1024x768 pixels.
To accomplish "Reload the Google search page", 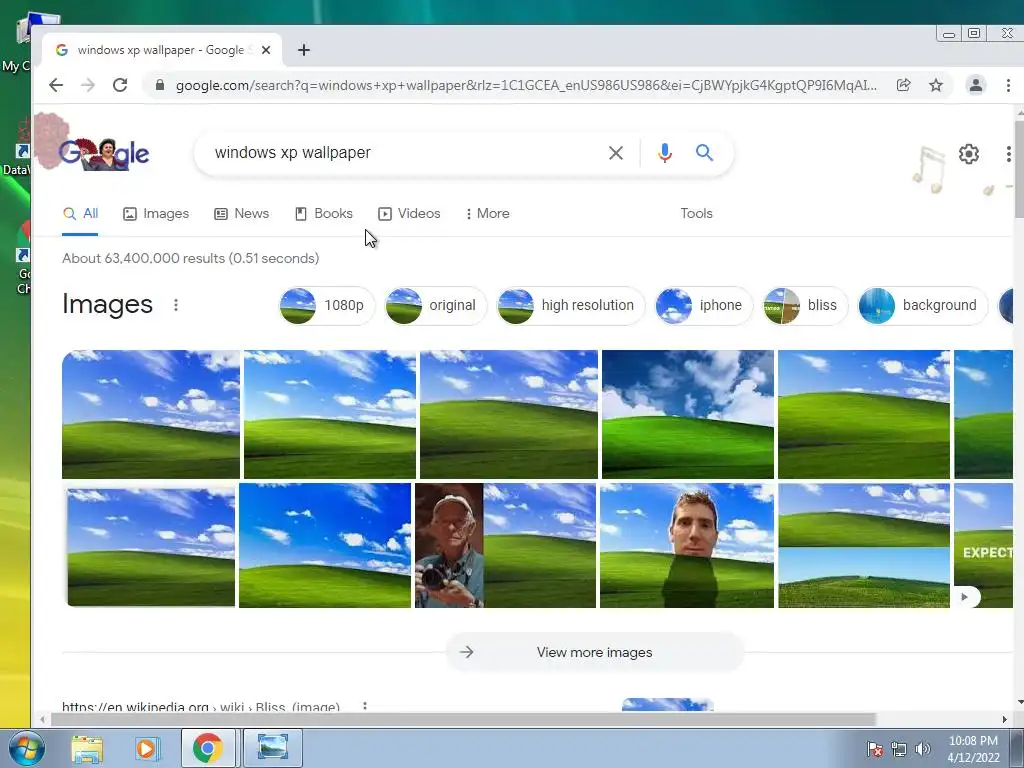I will point(120,85).
